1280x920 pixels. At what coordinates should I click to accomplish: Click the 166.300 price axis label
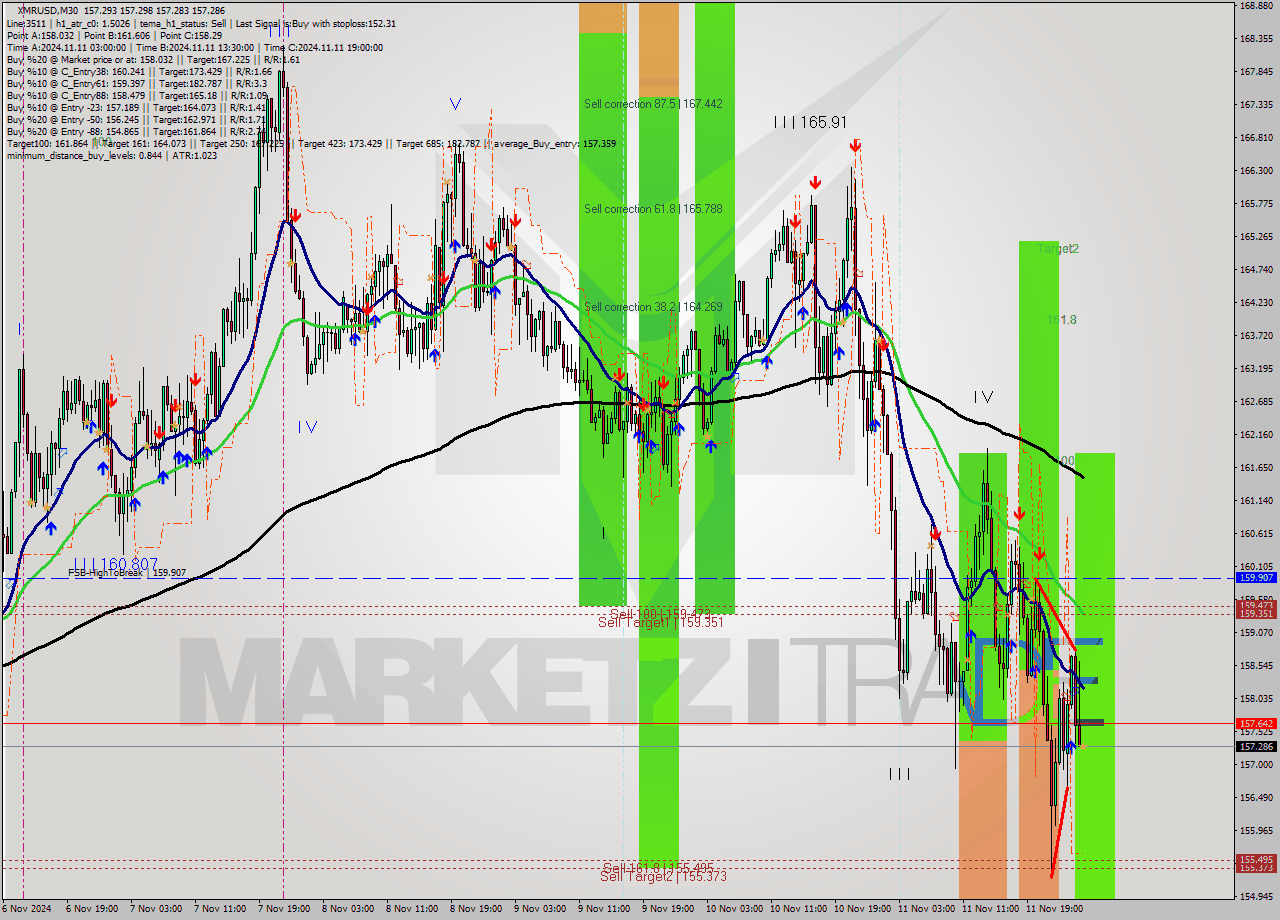point(1256,171)
